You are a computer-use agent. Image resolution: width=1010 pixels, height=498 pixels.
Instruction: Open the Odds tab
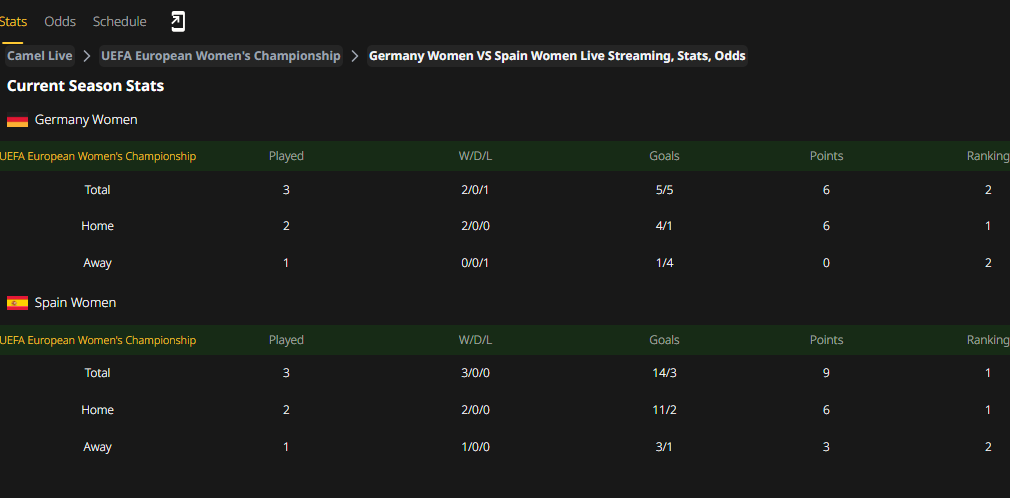tap(60, 21)
